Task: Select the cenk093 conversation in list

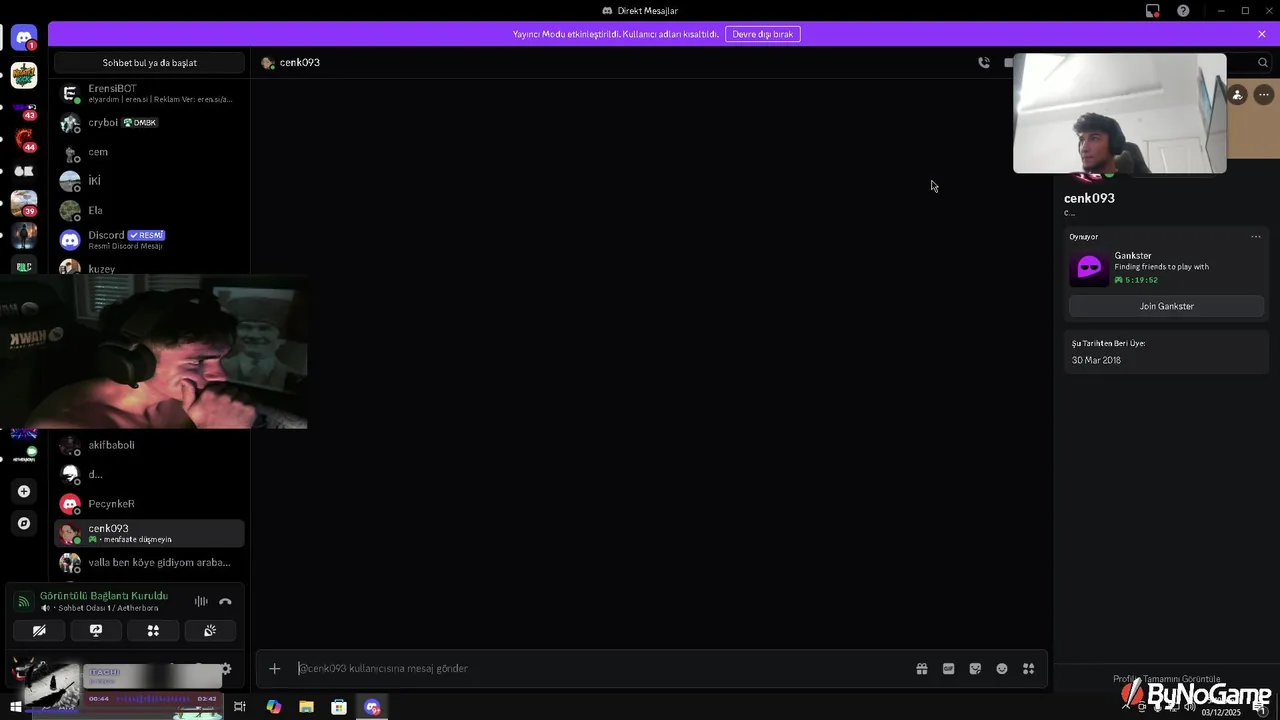Action: 149,533
